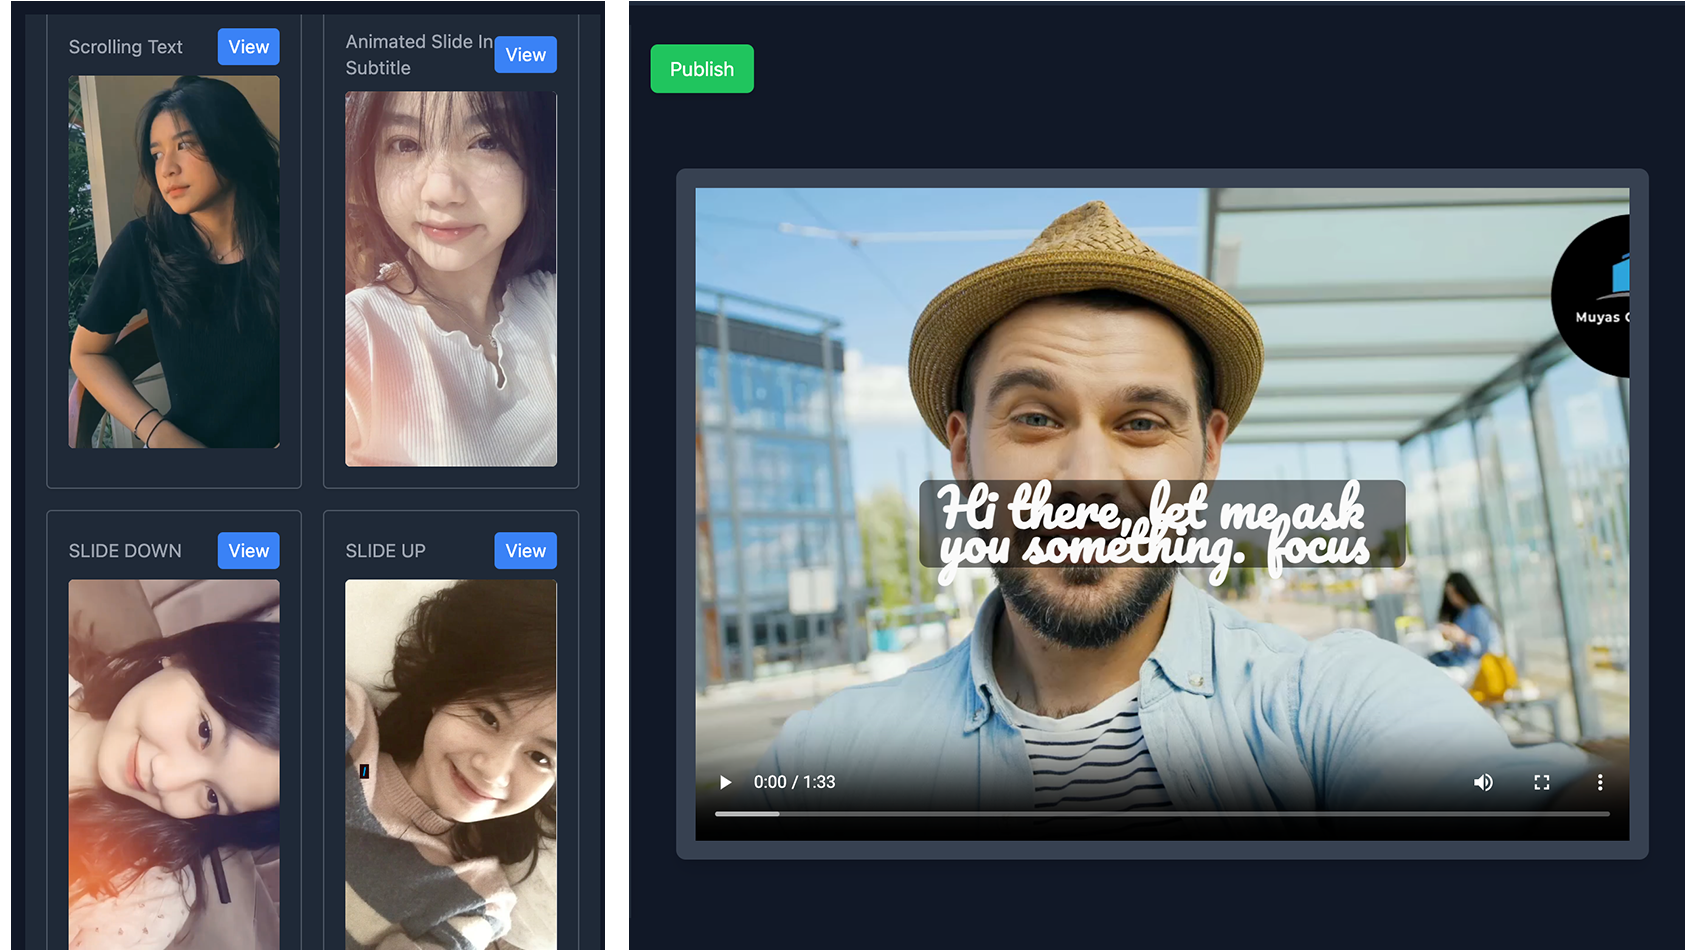Click the 'SLIDE UP' label

pos(386,551)
